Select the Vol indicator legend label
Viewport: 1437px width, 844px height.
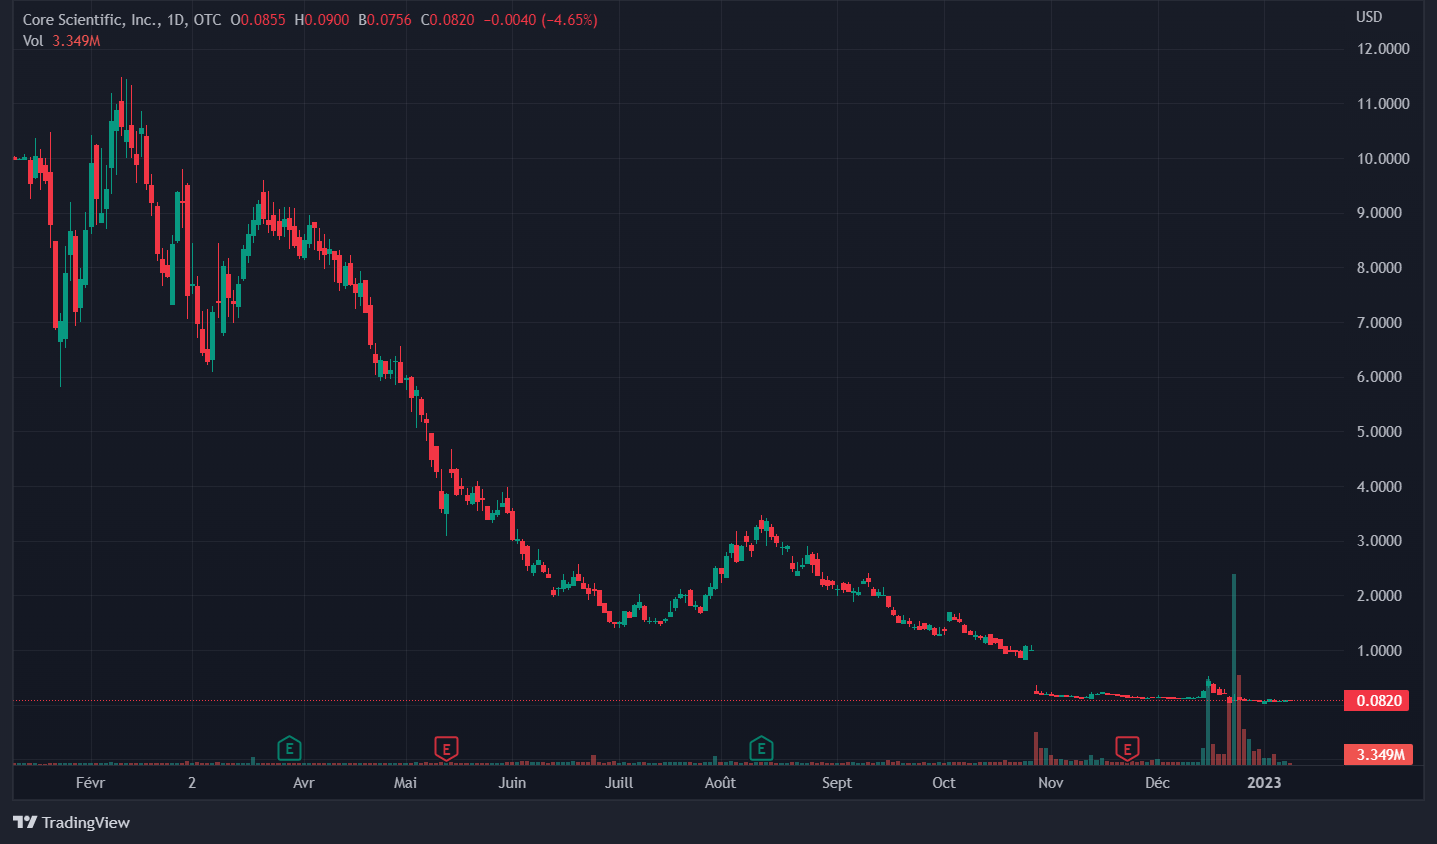pos(33,41)
